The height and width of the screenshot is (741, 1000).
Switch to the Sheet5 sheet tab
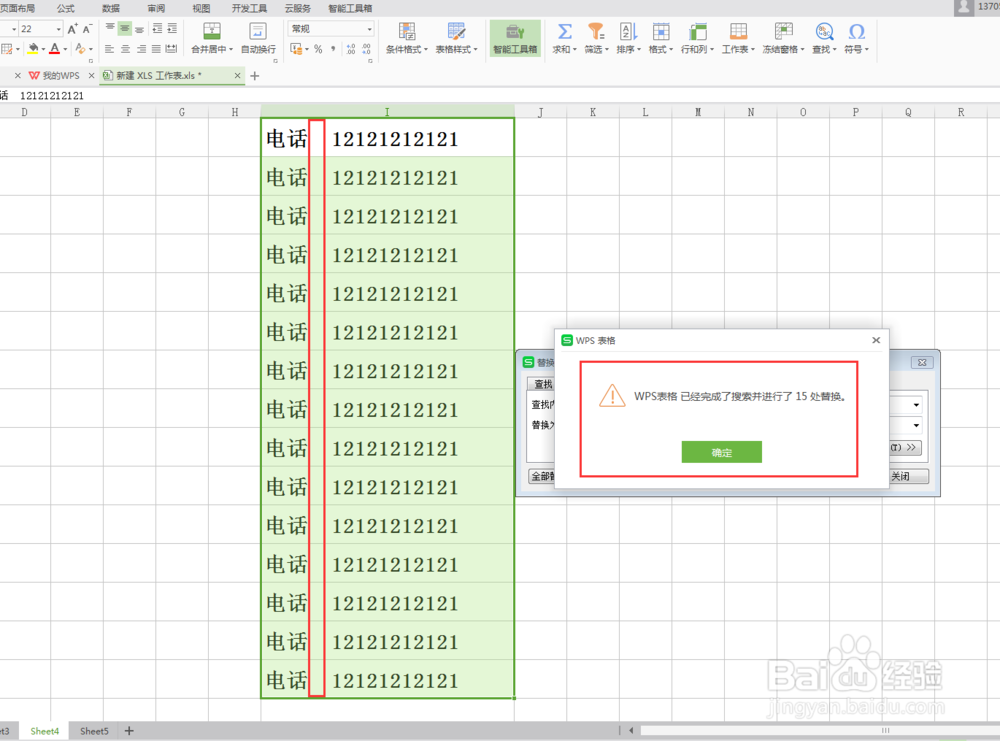coord(94,731)
